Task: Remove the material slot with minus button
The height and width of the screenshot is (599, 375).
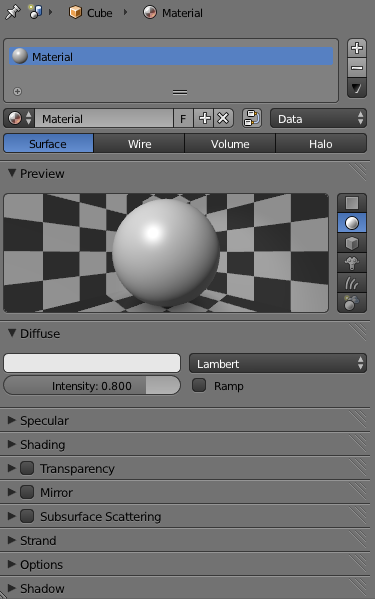Action: [x=357, y=68]
